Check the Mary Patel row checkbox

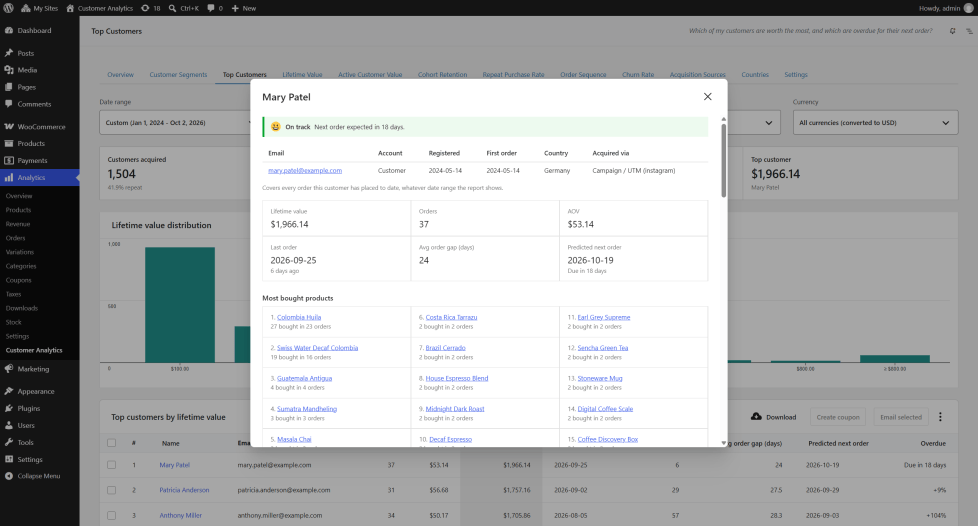point(112,465)
